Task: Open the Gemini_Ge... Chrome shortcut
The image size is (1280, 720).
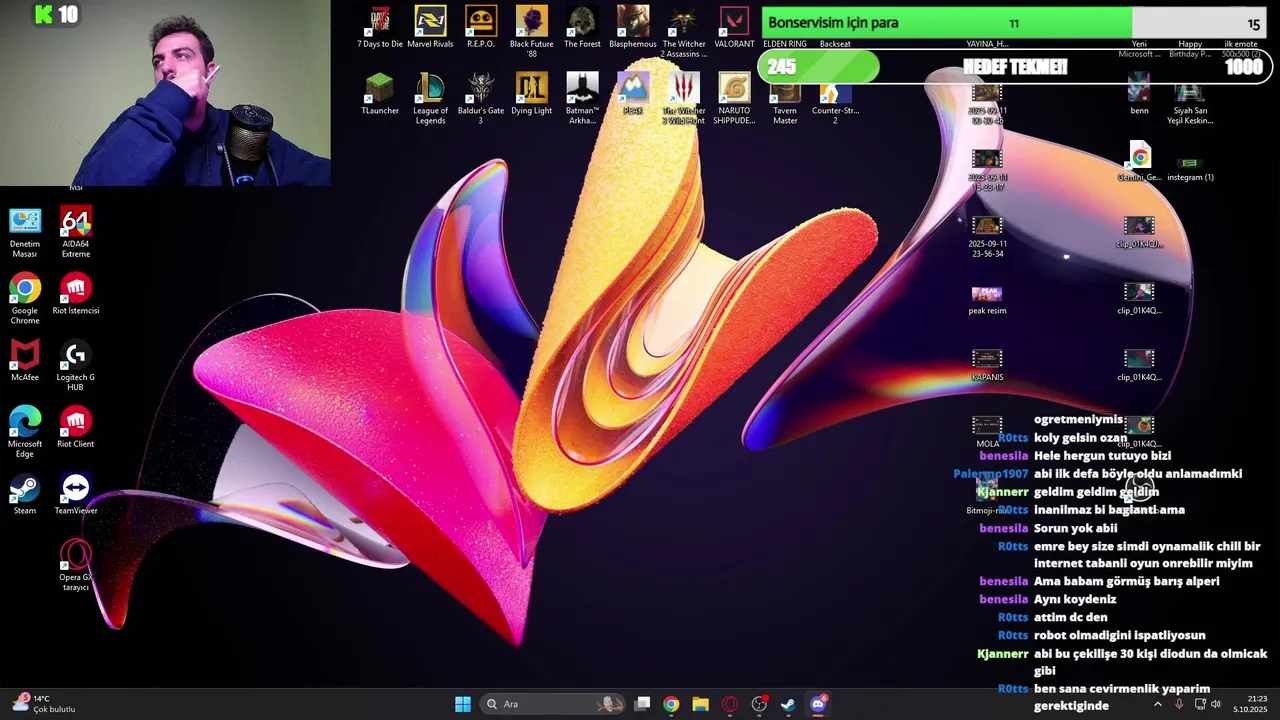Action: coord(1139,161)
